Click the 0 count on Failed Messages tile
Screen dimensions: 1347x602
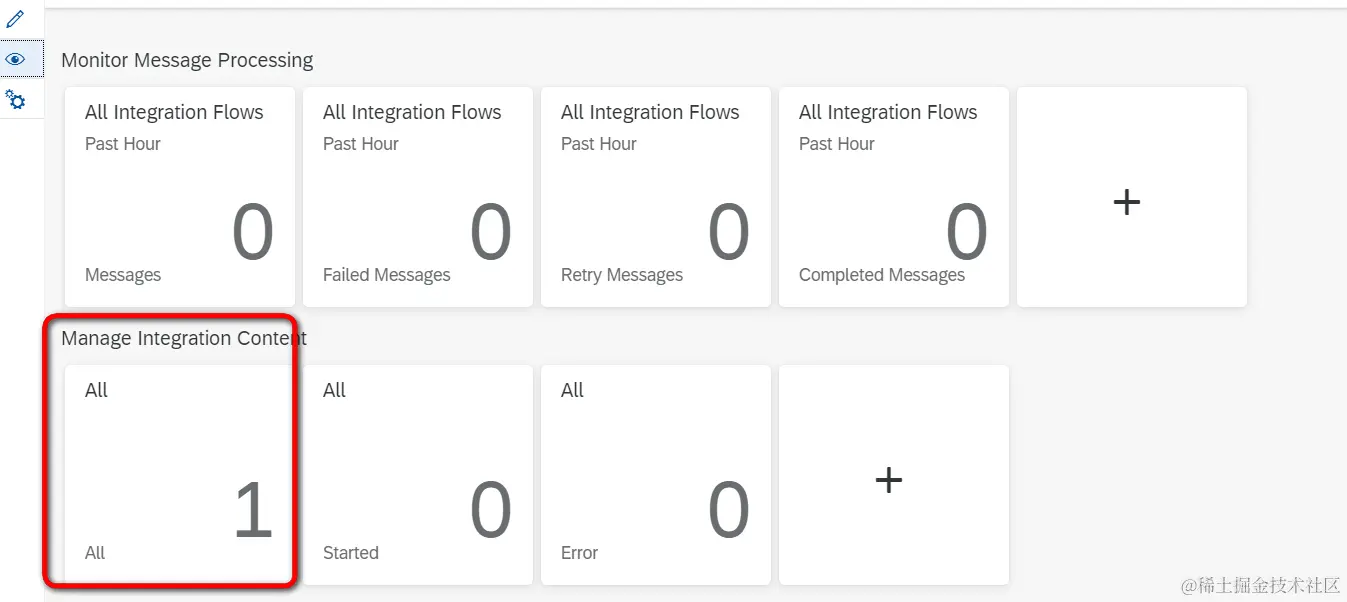(490, 232)
